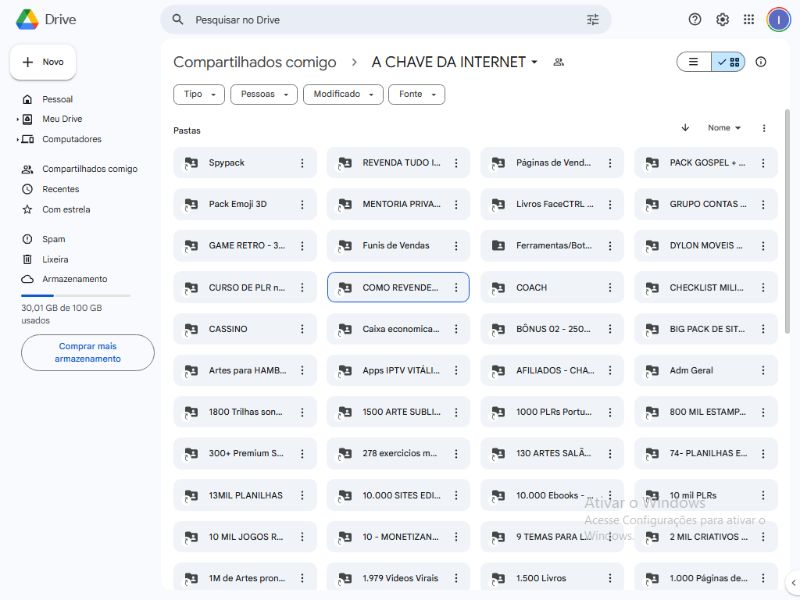This screenshot has width=800, height=600.
Task: Click the storage usage progress bar
Action: coord(76,296)
